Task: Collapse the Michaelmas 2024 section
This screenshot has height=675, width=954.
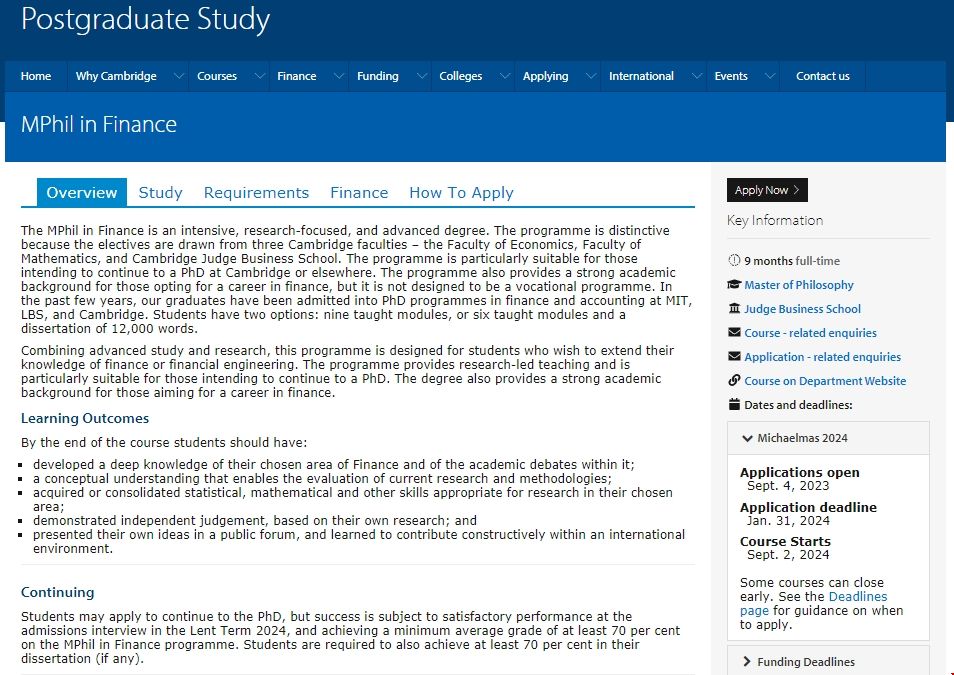Action: click(748, 438)
